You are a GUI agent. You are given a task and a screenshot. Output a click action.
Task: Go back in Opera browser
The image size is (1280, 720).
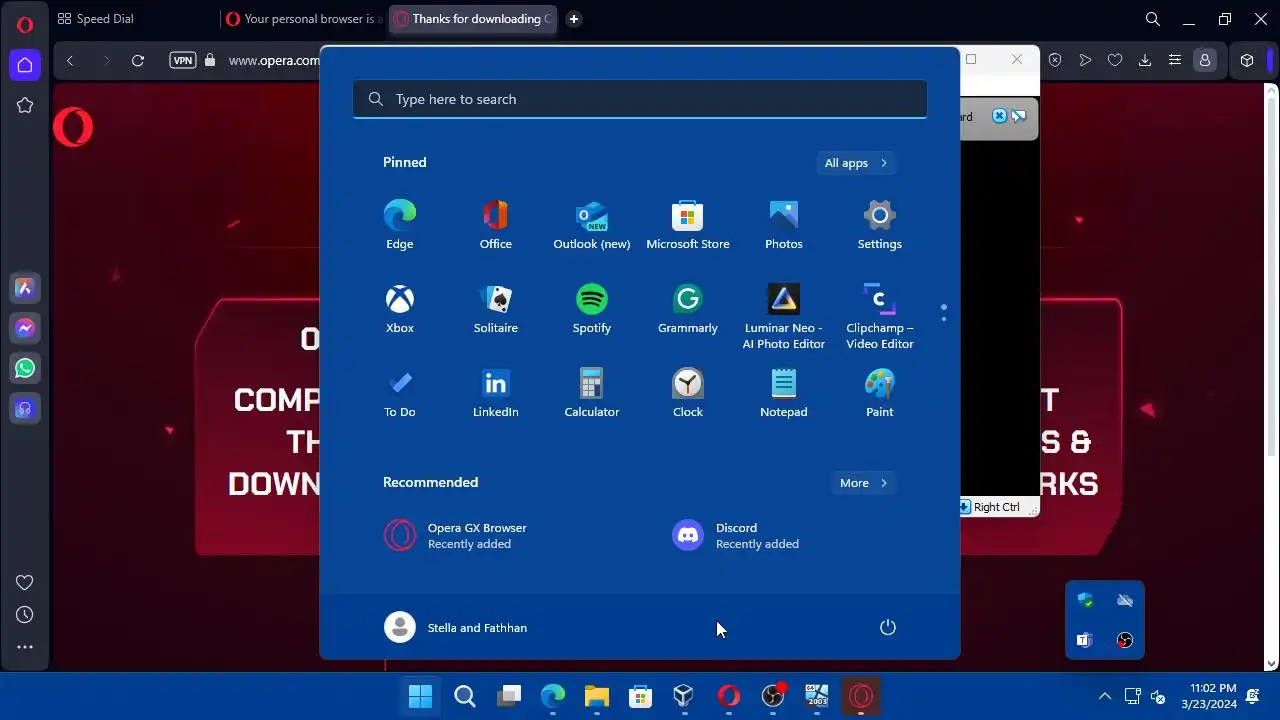pyautogui.click(x=70, y=60)
